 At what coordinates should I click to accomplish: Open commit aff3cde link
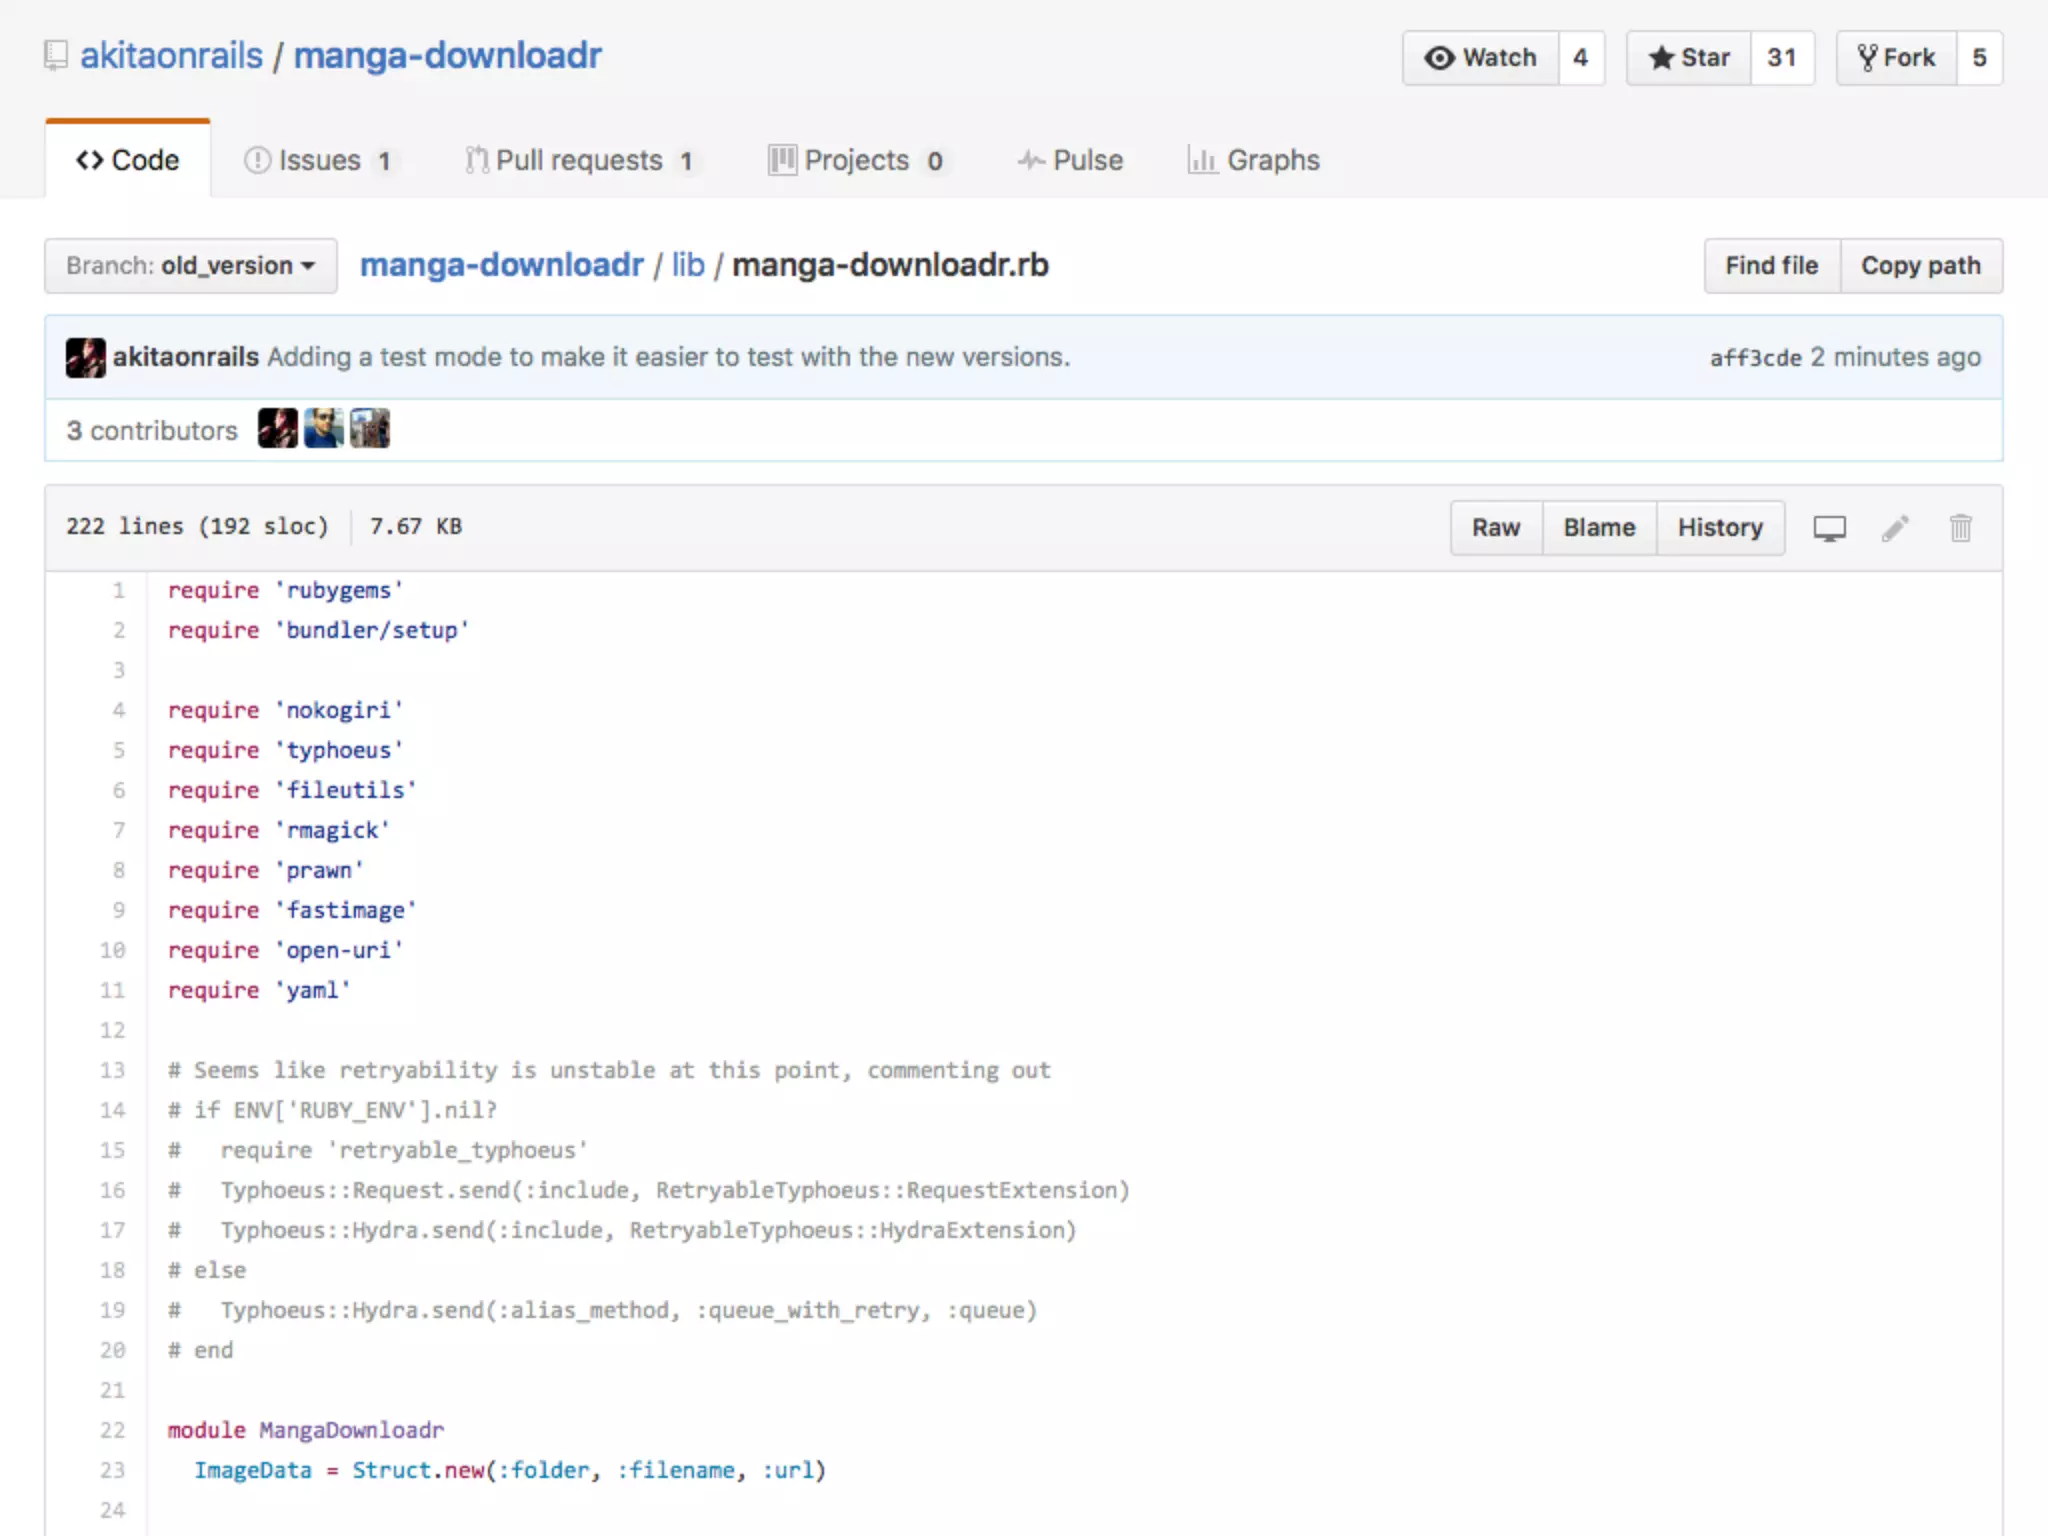pos(1755,358)
